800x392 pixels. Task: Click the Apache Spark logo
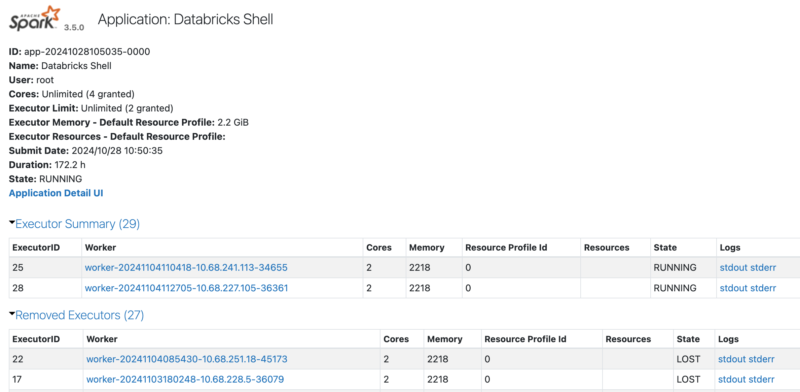point(34,18)
